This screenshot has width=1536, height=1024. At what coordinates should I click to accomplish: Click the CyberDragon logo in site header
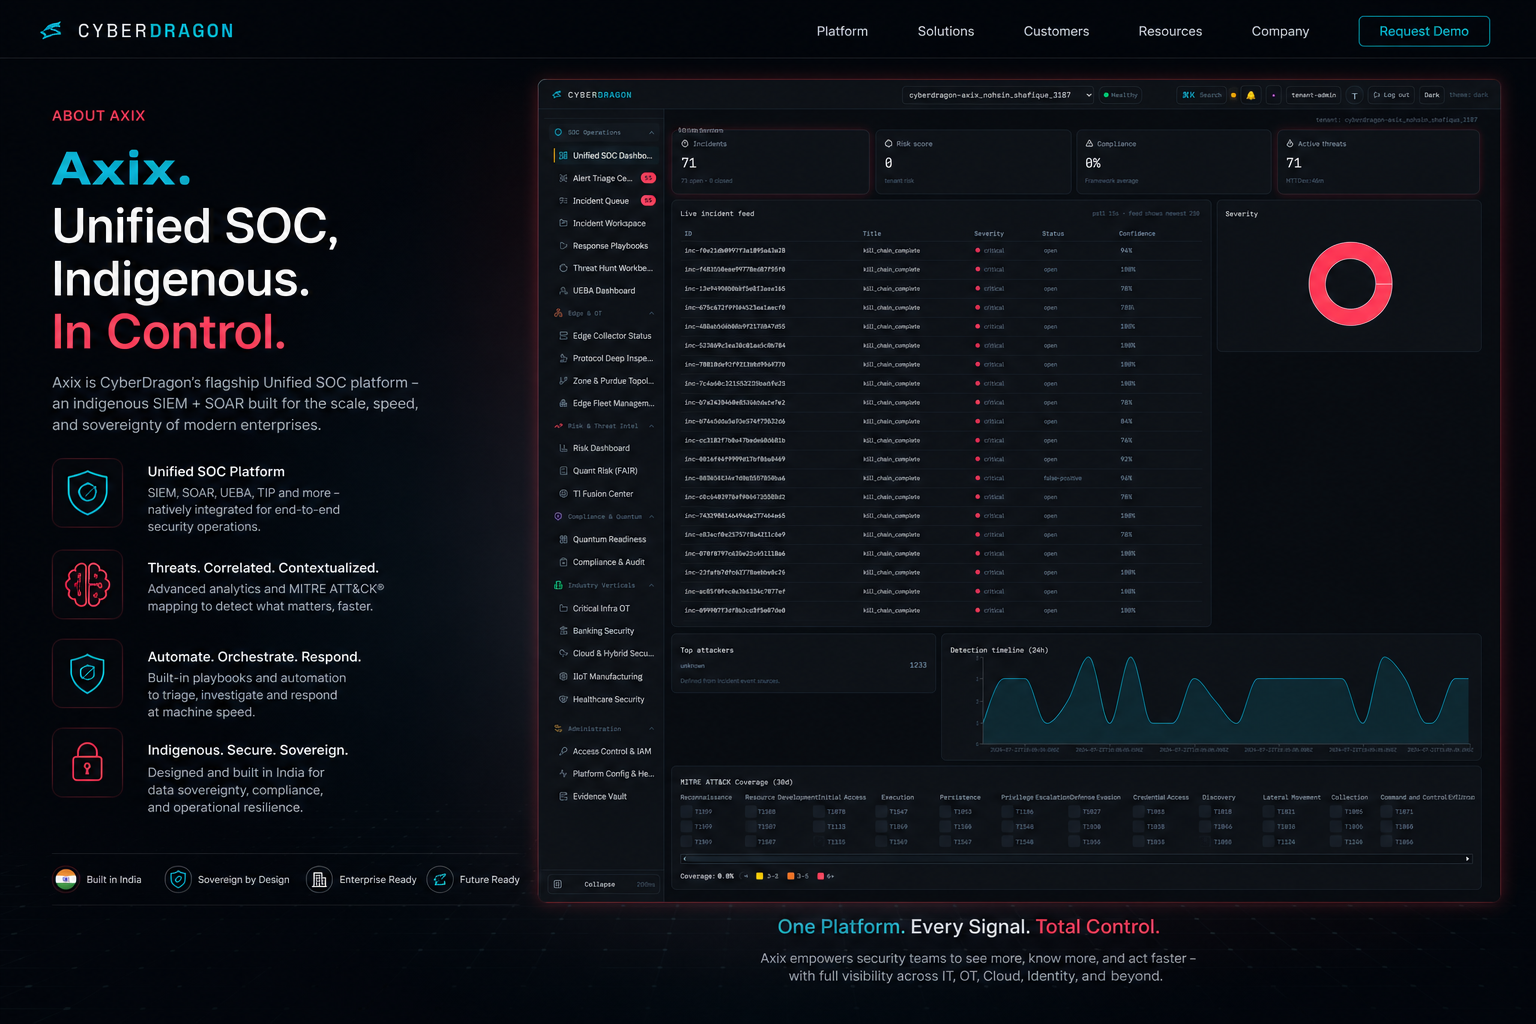(x=136, y=31)
